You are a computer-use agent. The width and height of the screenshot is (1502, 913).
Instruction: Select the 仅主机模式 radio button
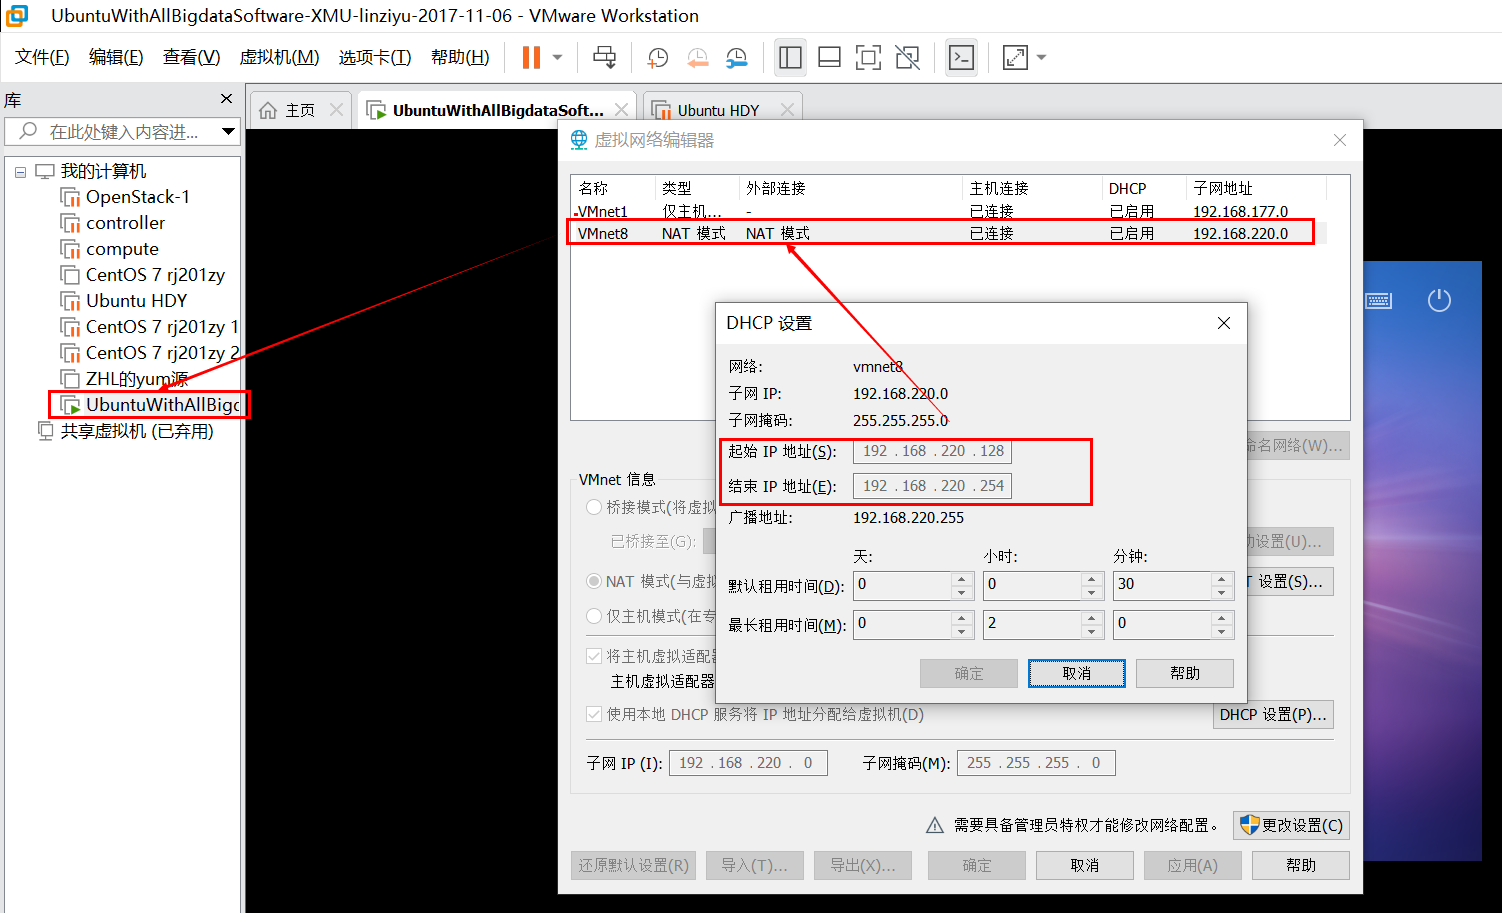(x=594, y=616)
